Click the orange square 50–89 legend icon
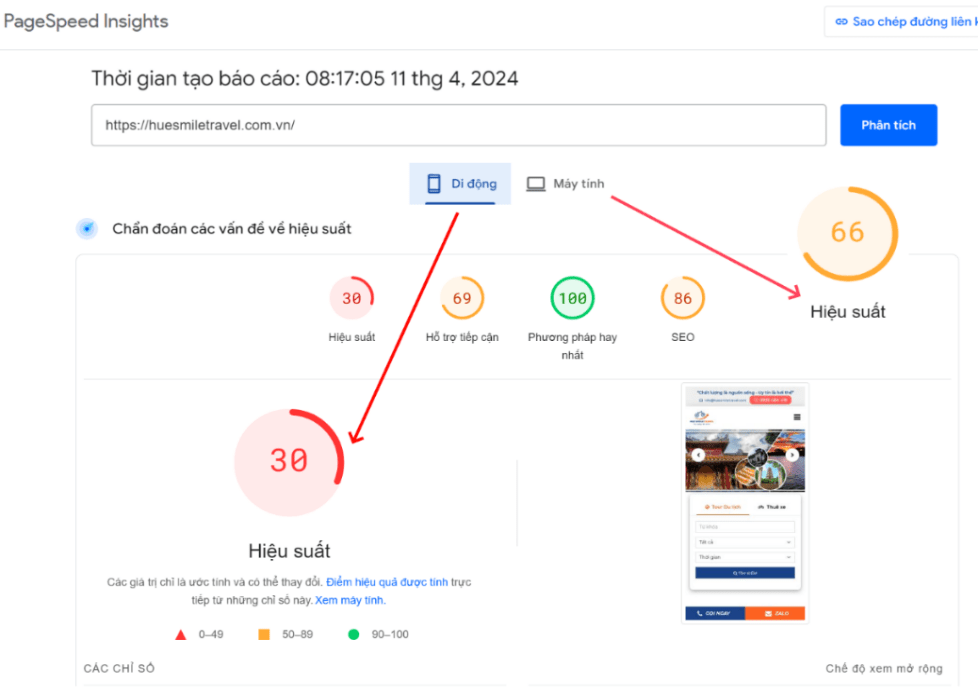This screenshot has width=978, height=695. [264, 634]
